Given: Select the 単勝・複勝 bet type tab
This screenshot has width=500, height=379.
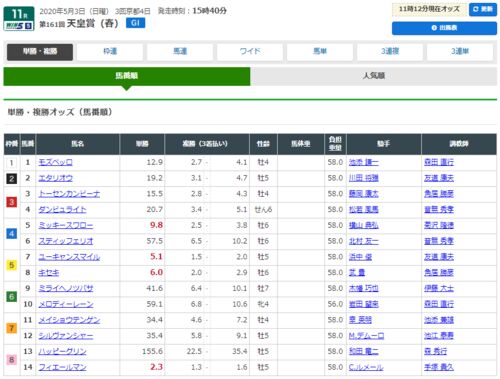Looking at the screenshot, I should [x=40, y=52].
